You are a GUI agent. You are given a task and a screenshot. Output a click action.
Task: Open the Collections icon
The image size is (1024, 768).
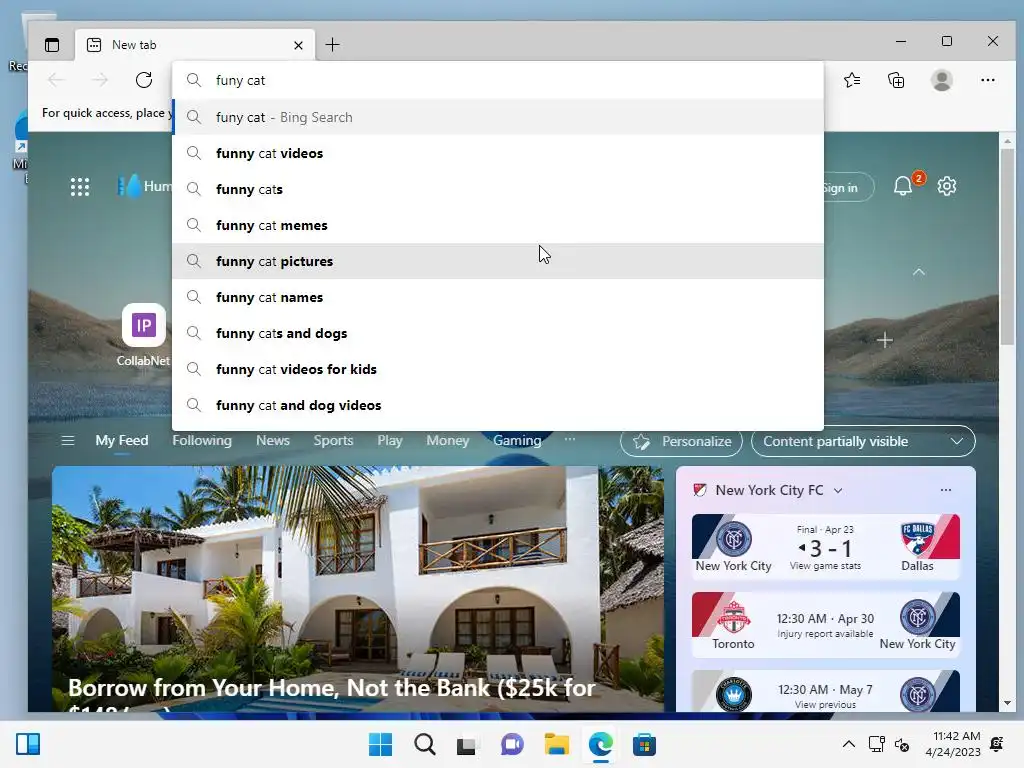pos(896,80)
